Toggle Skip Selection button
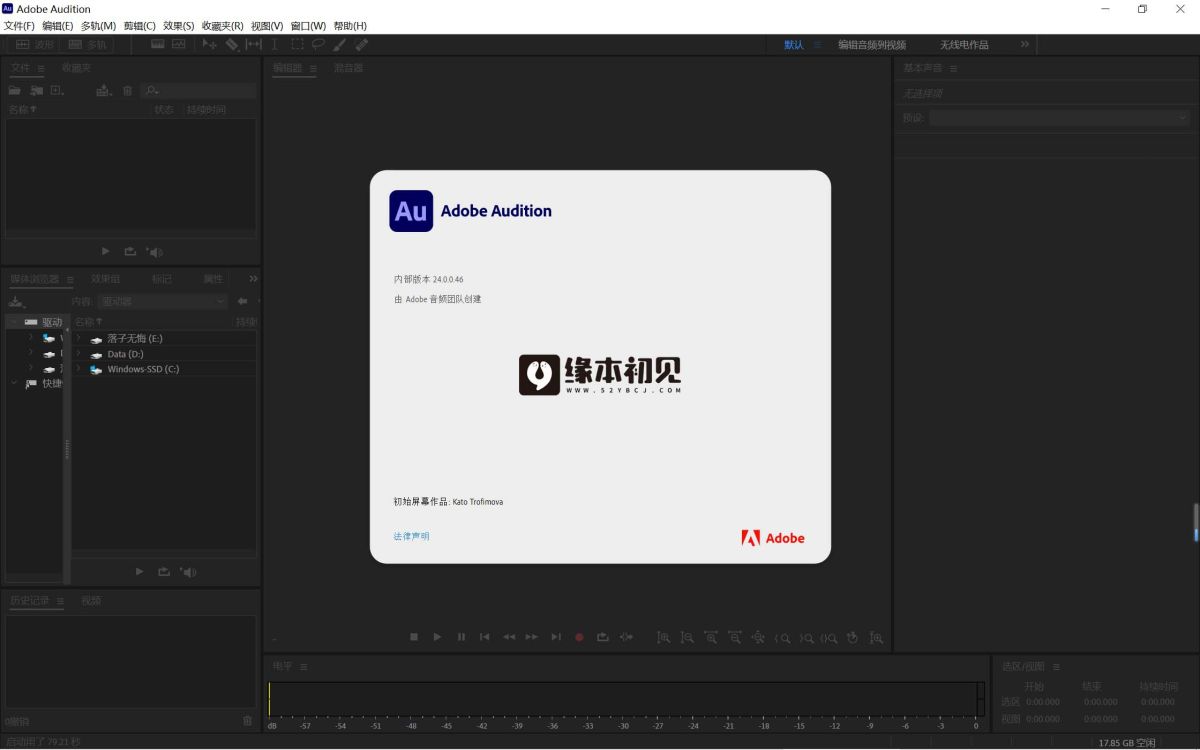The image size is (1200, 750). 626,637
